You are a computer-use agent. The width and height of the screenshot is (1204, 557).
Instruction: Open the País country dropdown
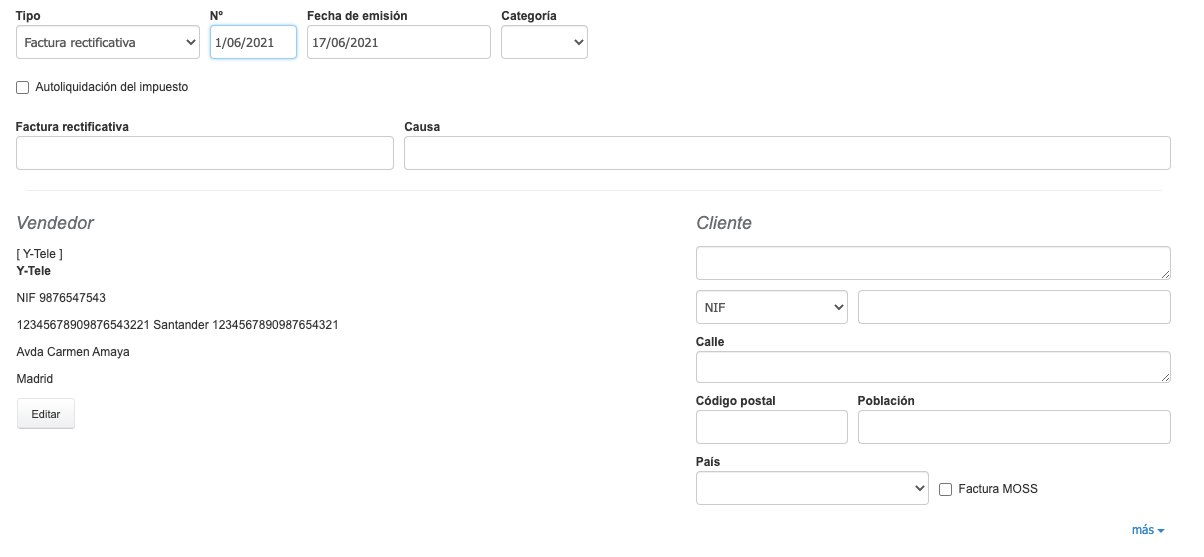click(x=812, y=489)
